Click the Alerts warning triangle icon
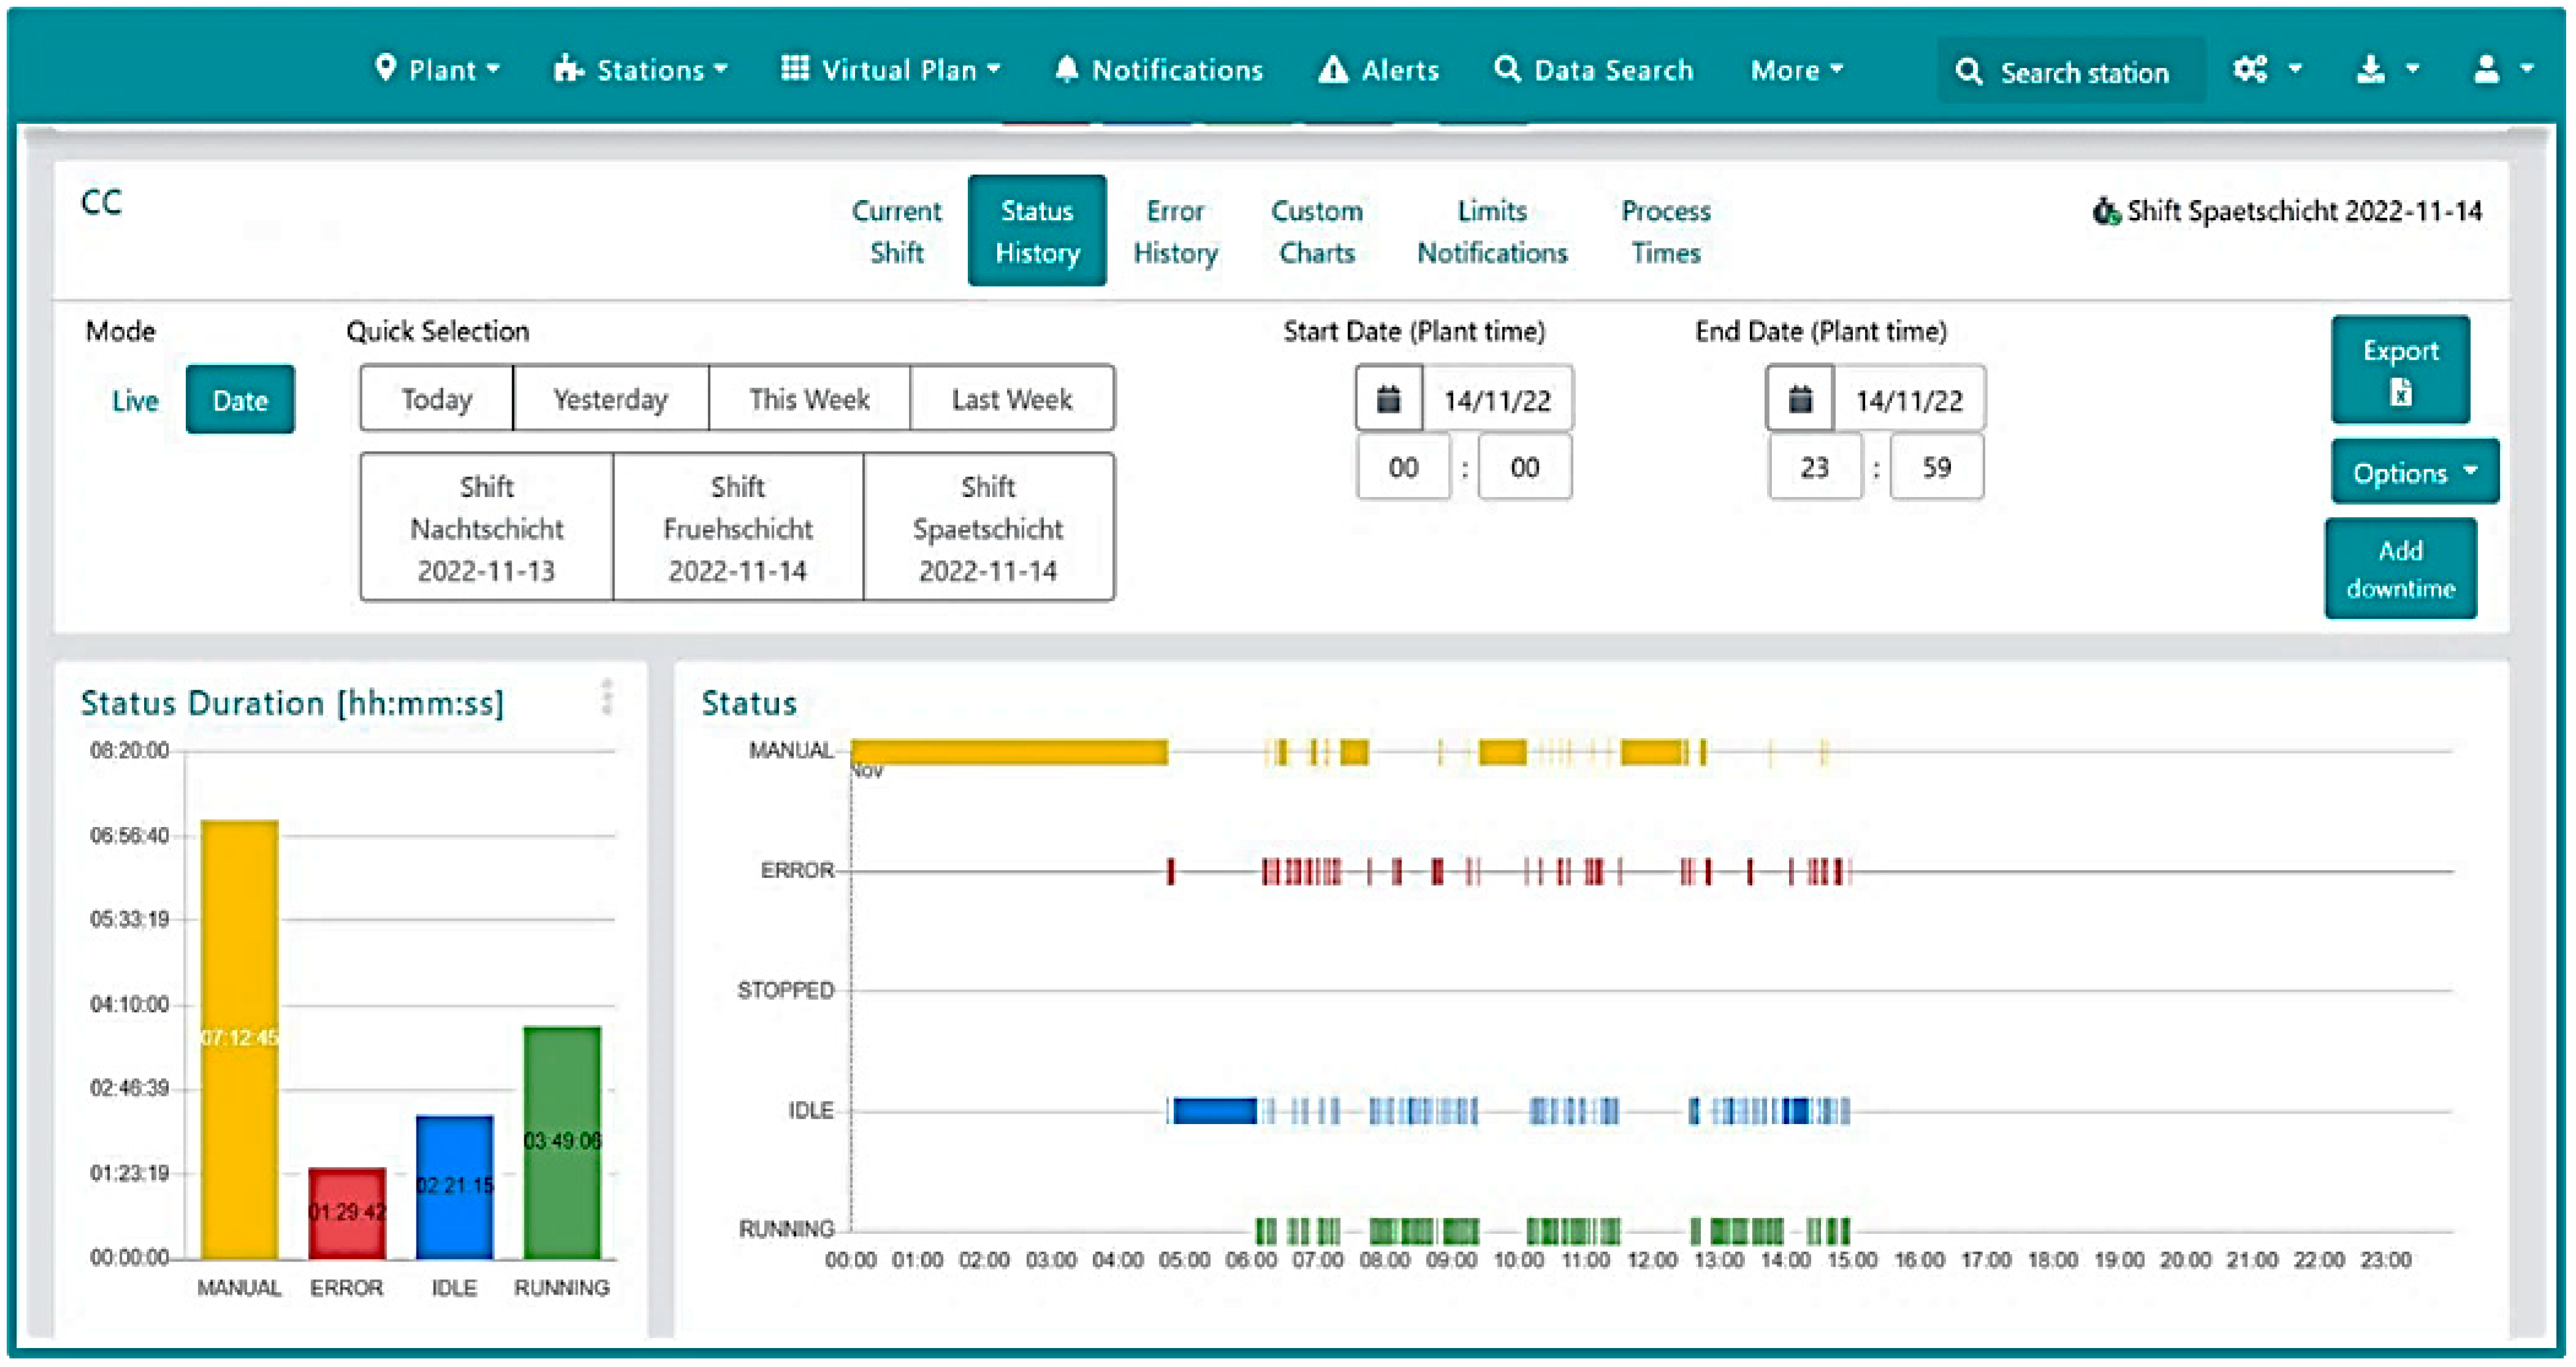Screen dimensions: 2576x1367 [1332, 70]
